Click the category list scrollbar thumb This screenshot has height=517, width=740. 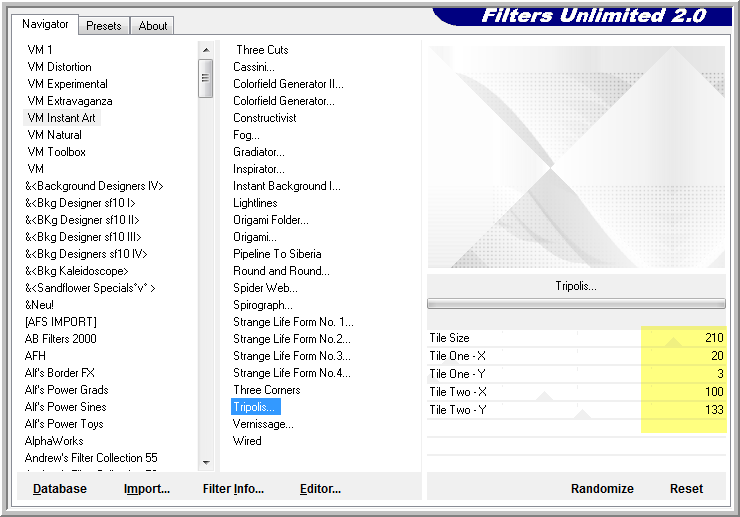pos(205,78)
